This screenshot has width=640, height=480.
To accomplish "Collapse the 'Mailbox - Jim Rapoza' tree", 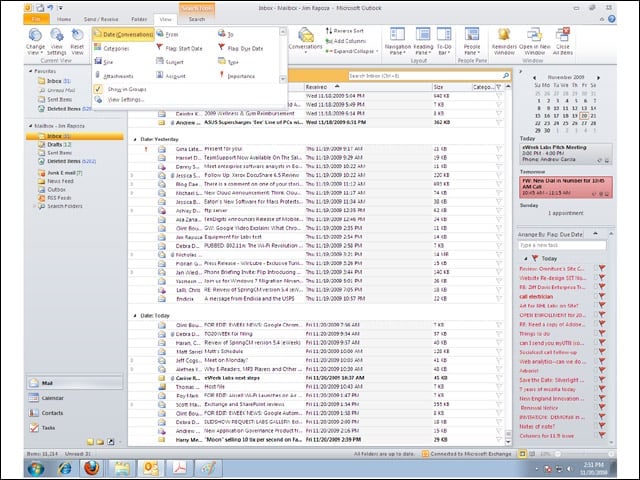I will coord(30,126).
